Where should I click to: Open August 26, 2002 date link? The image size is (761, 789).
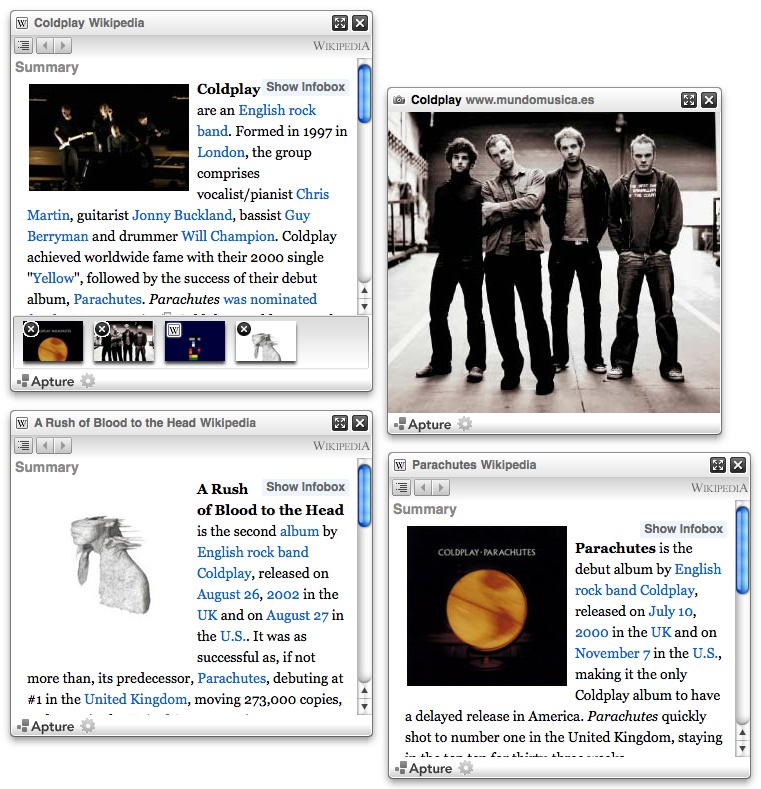pos(248,595)
